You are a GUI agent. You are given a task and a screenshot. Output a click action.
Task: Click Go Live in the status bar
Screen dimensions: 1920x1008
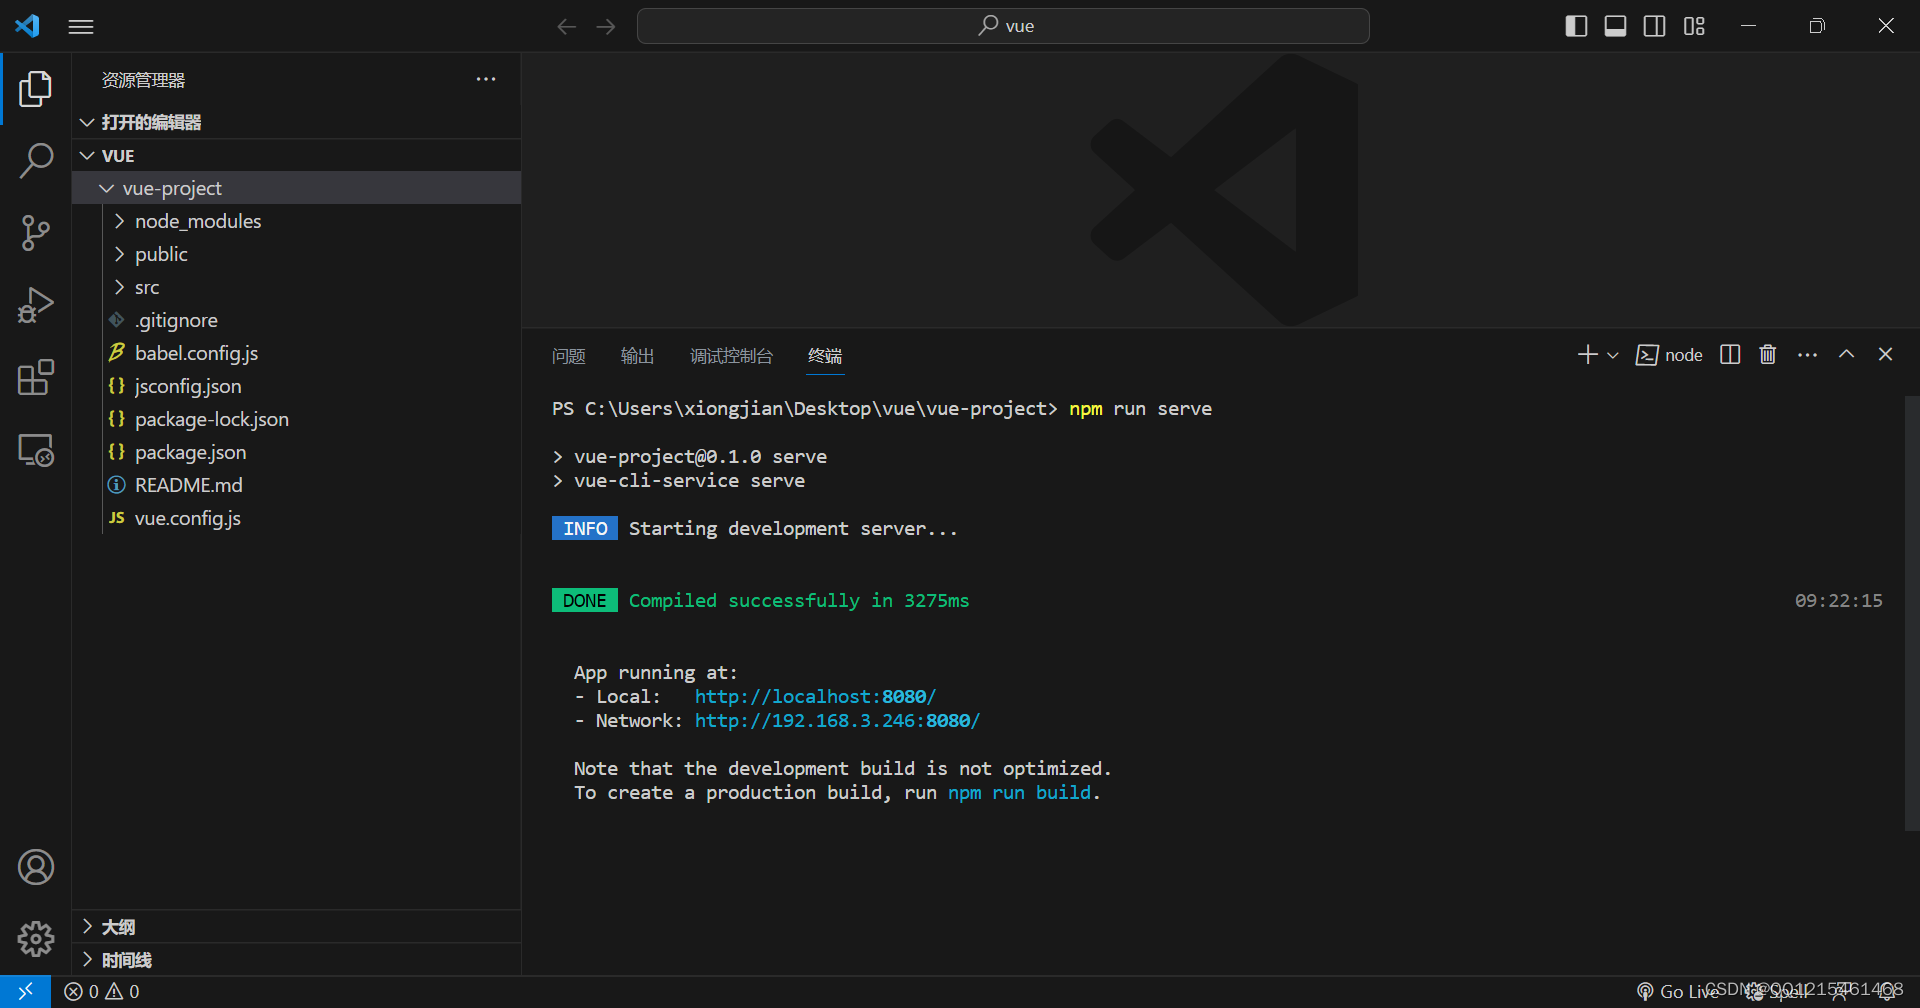(x=1677, y=992)
